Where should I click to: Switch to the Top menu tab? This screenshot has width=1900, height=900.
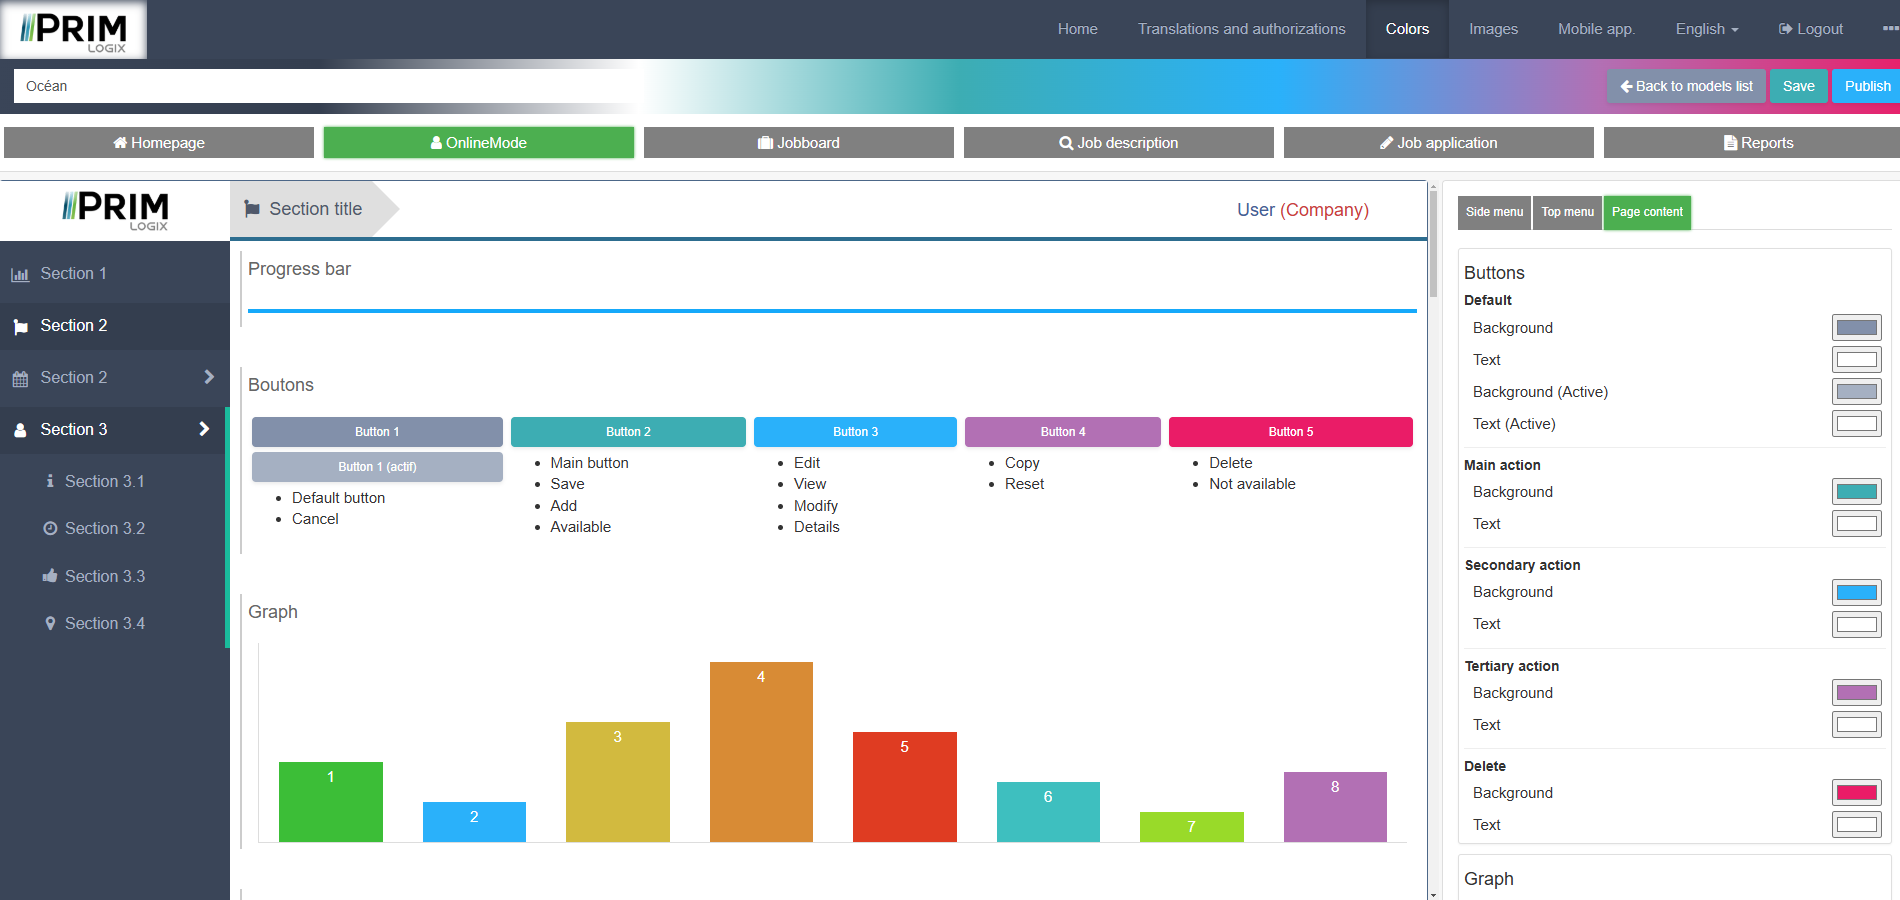click(1567, 212)
